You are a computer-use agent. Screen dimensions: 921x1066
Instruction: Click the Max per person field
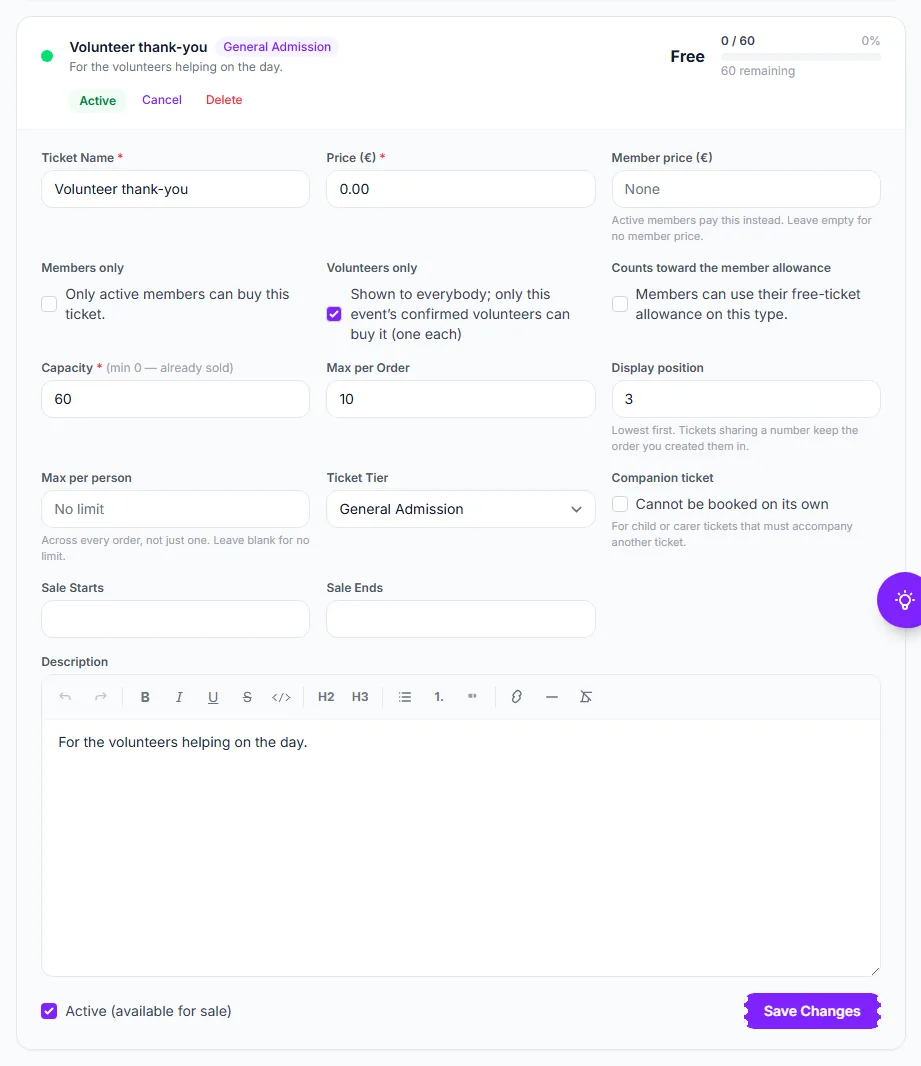(175, 509)
